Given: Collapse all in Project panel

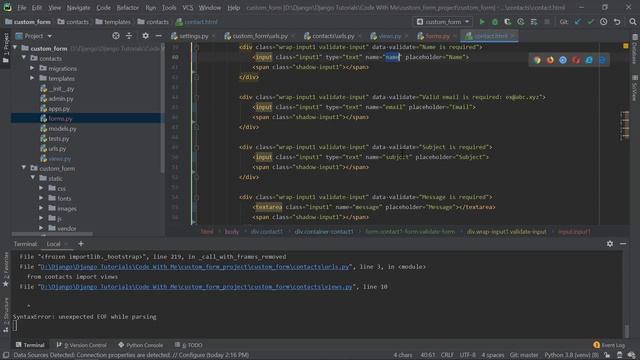Looking at the screenshot, I should coord(129,36).
